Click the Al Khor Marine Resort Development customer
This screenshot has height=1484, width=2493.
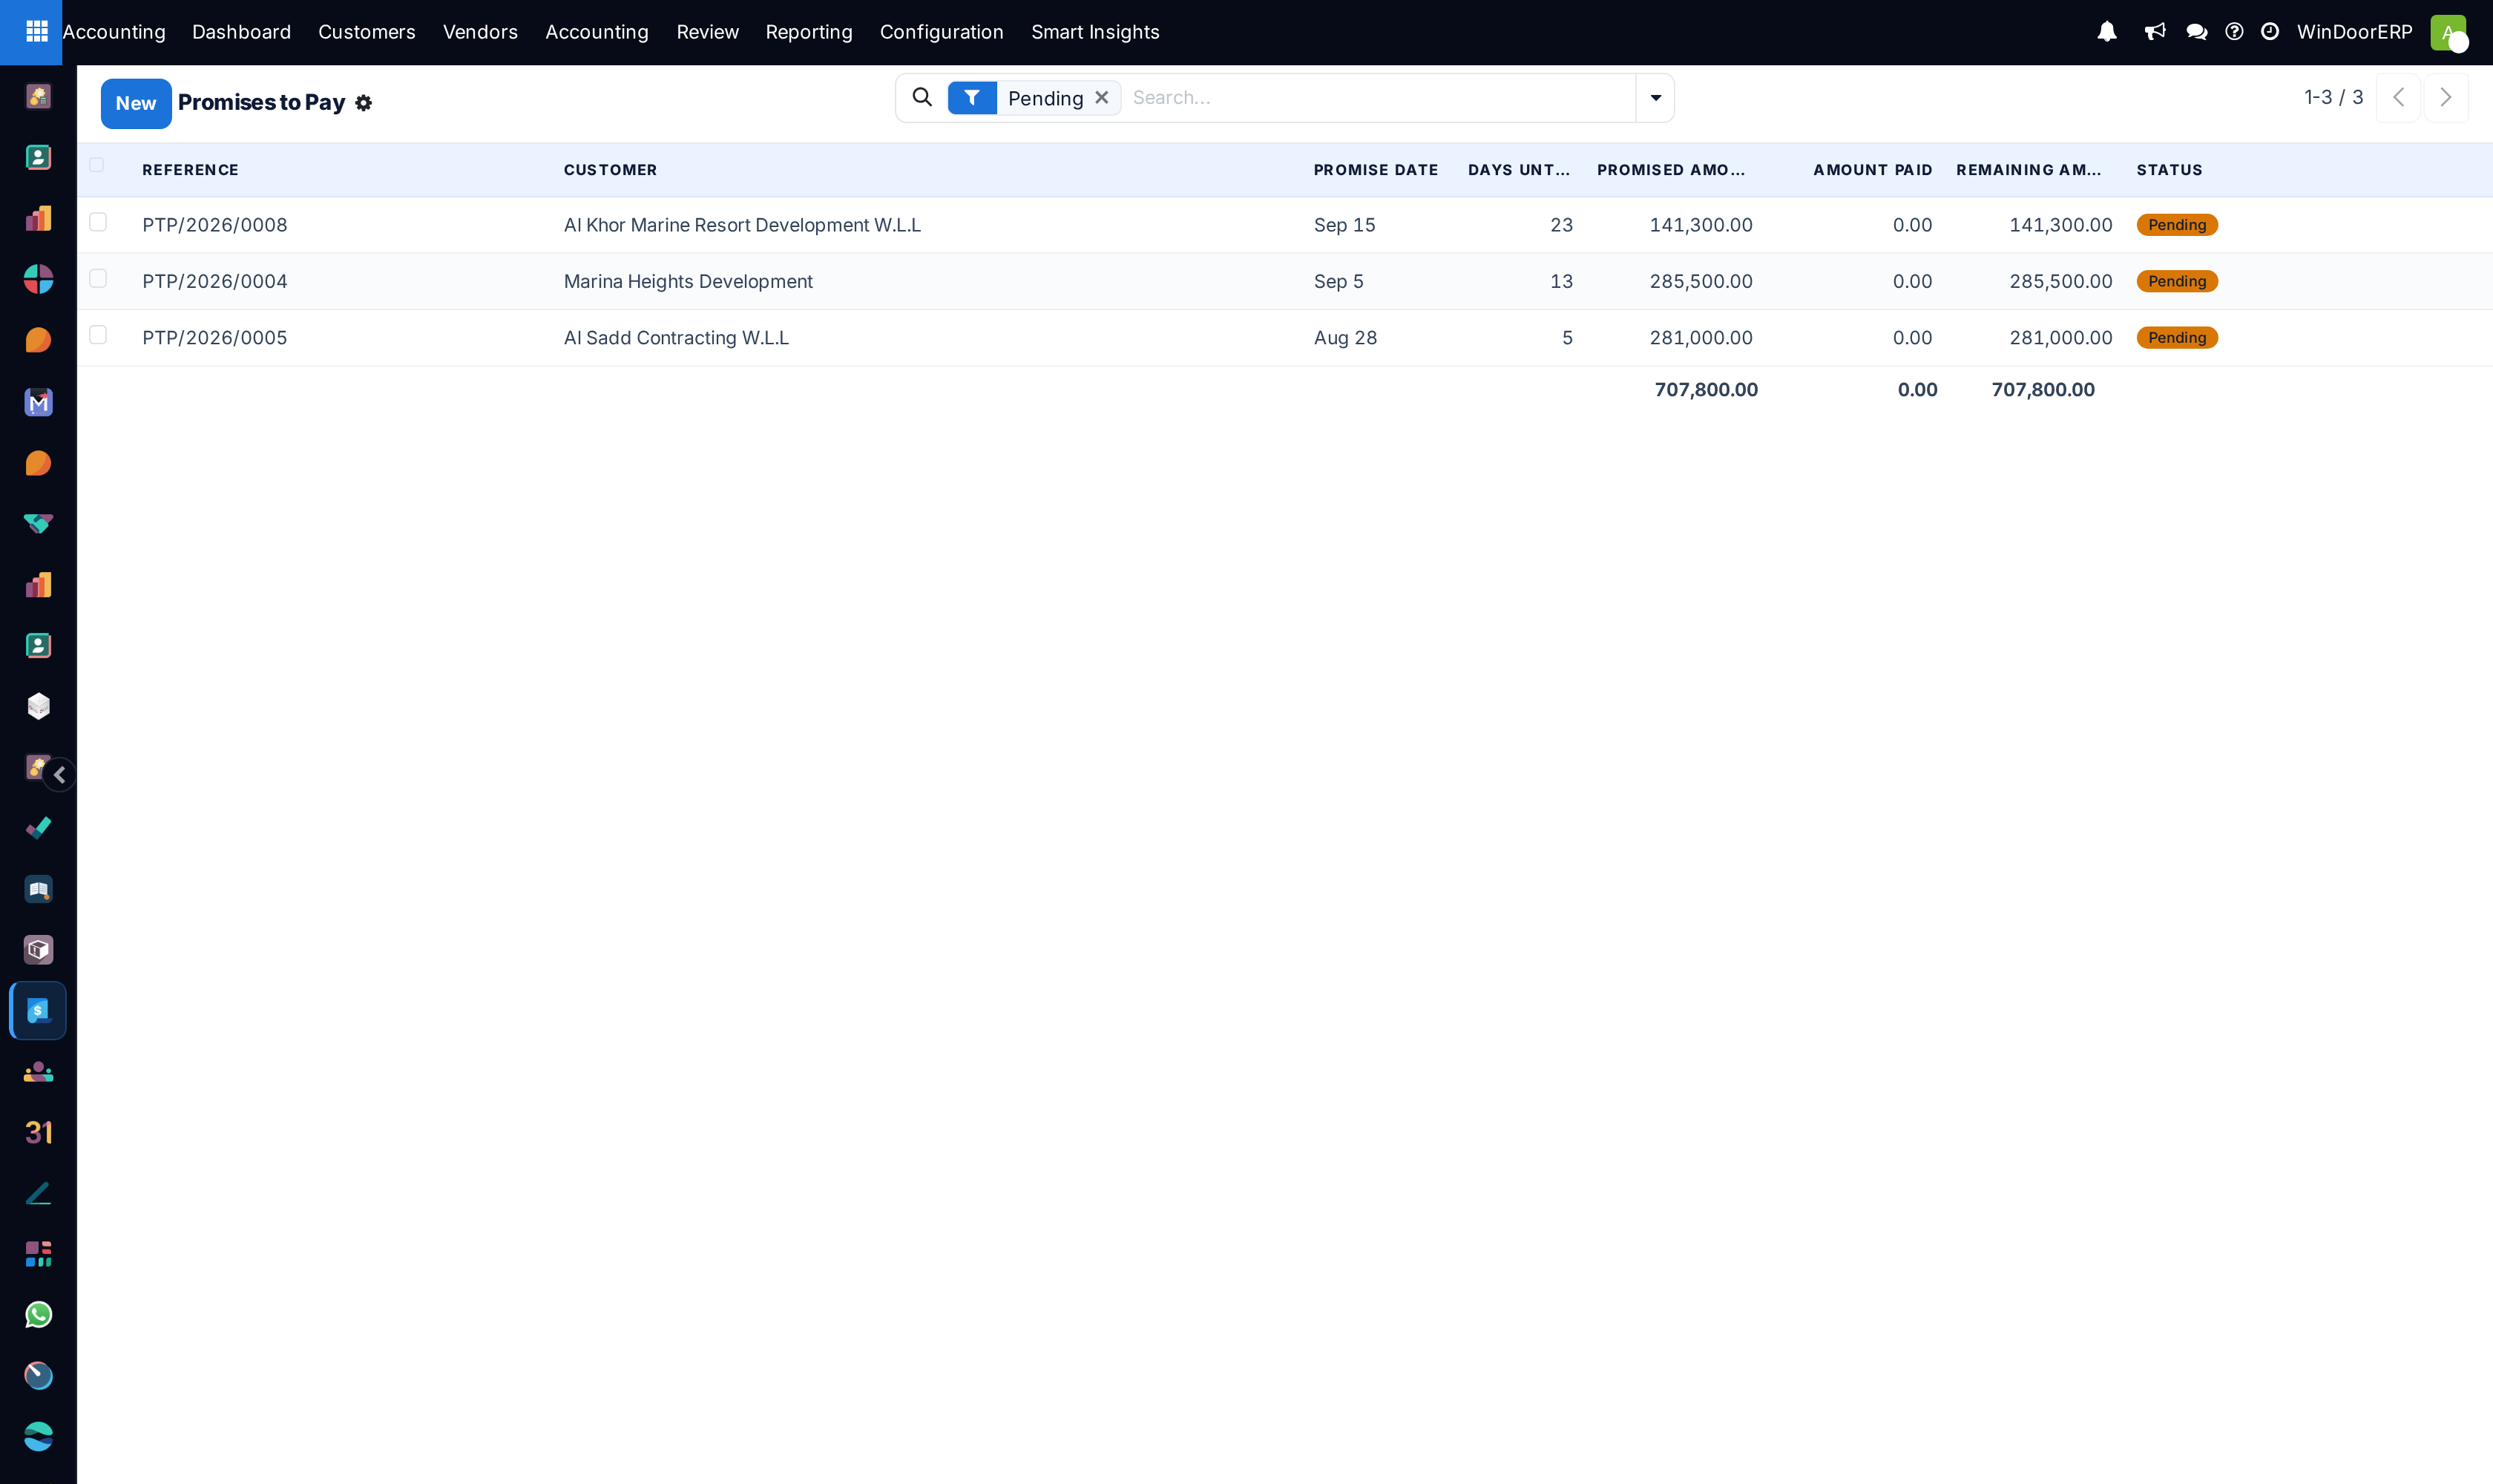pos(741,225)
